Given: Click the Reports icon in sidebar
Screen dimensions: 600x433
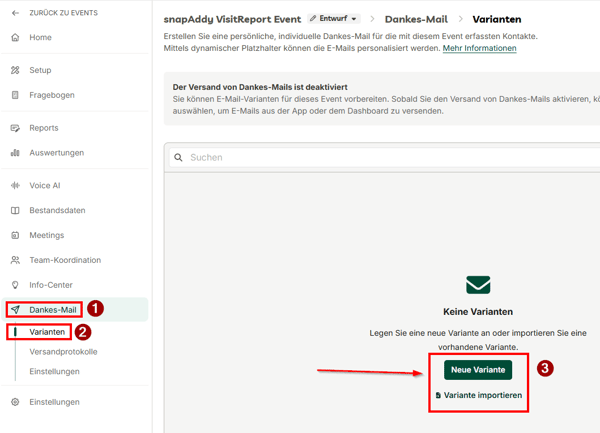Looking at the screenshot, I should click(15, 128).
